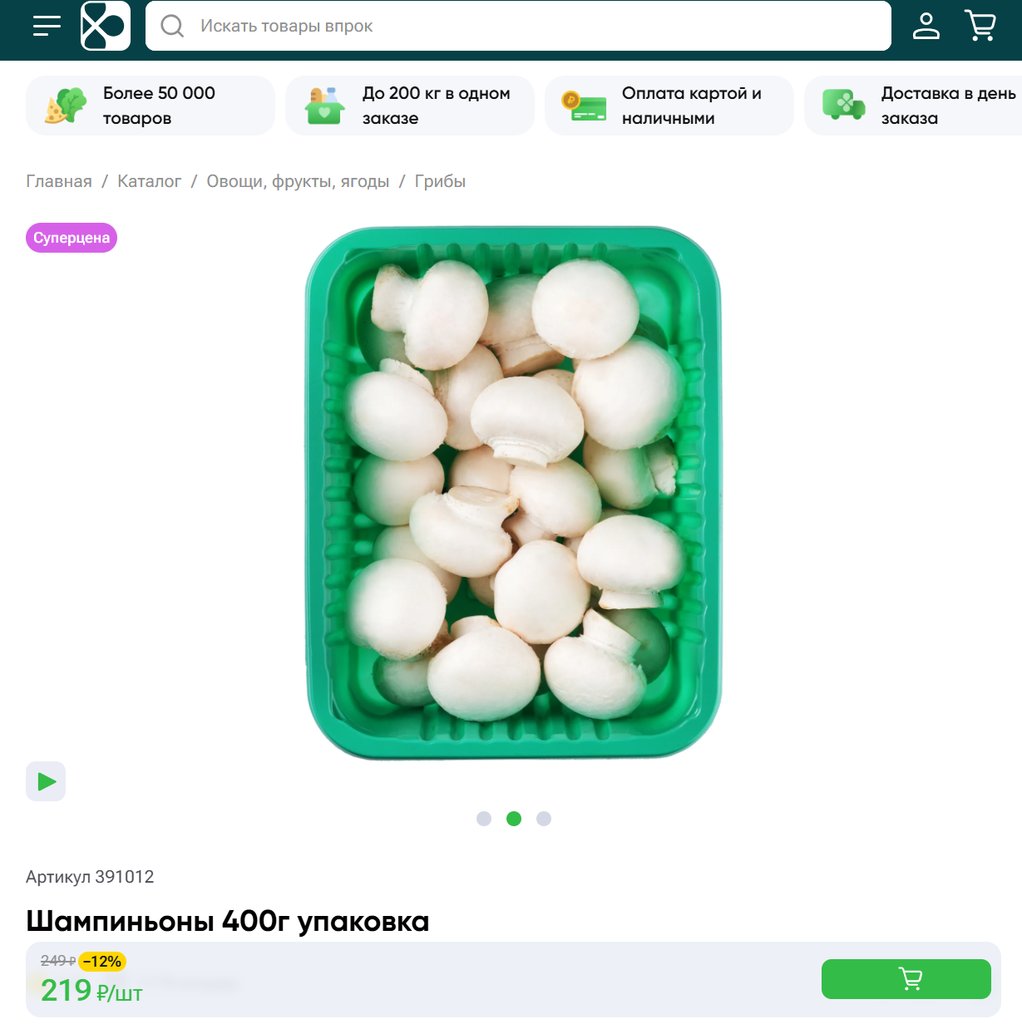Click 'Доставка в день заказа' card

pos(913,106)
